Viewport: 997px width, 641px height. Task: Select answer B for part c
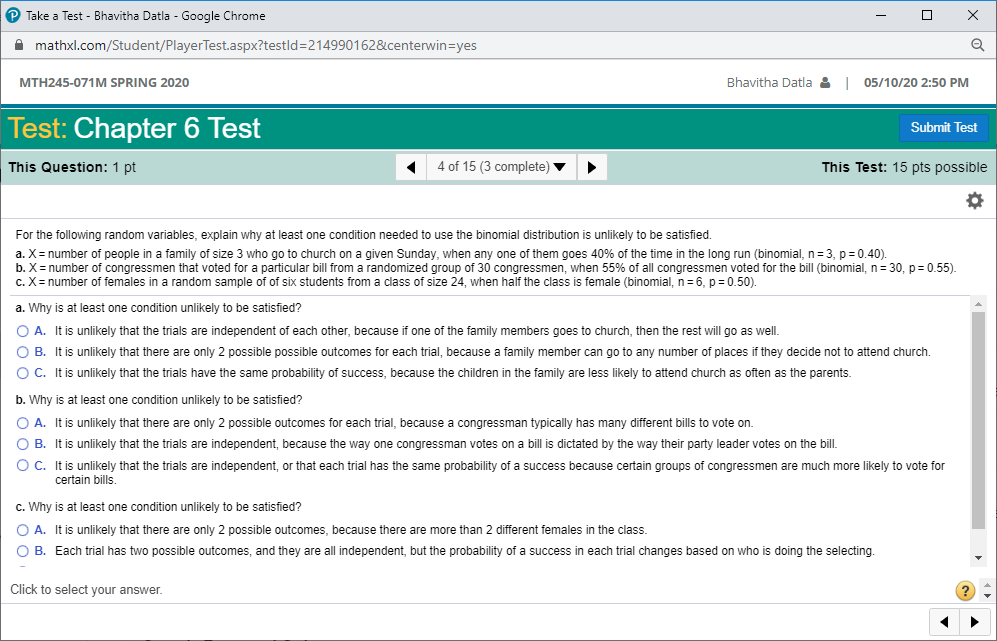[x=22, y=550]
